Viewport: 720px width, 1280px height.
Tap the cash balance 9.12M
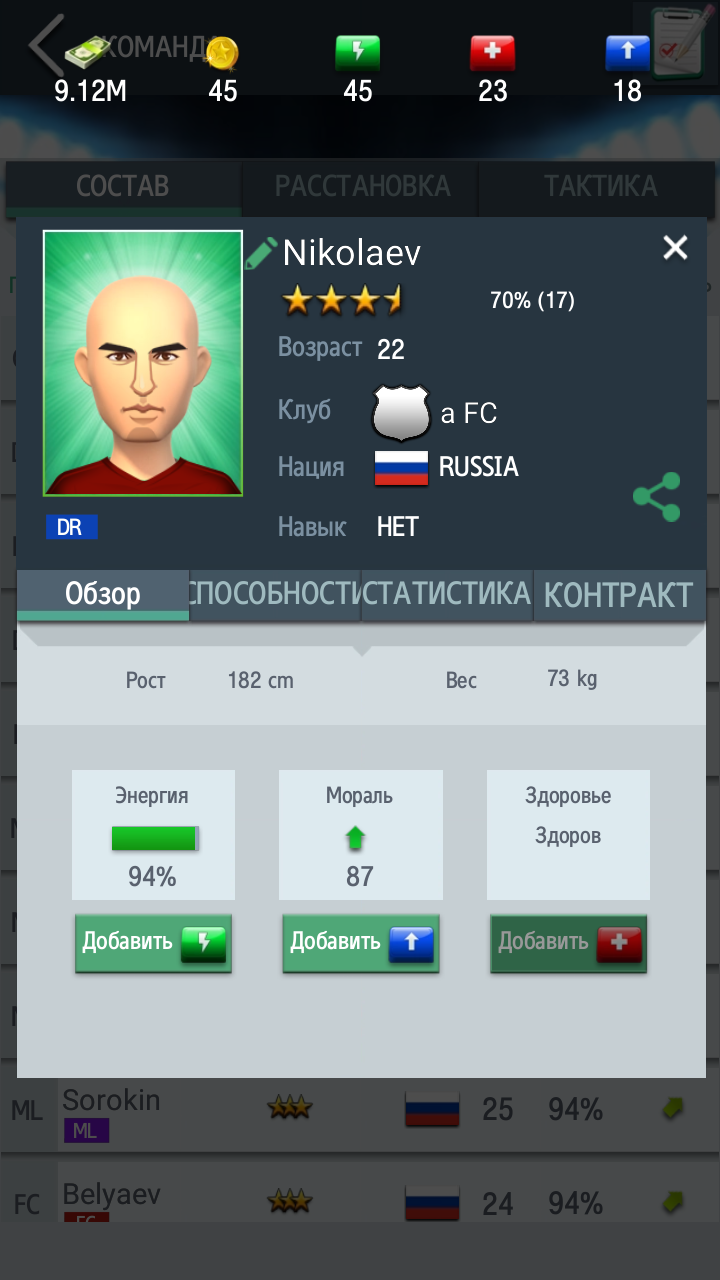click(x=90, y=91)
